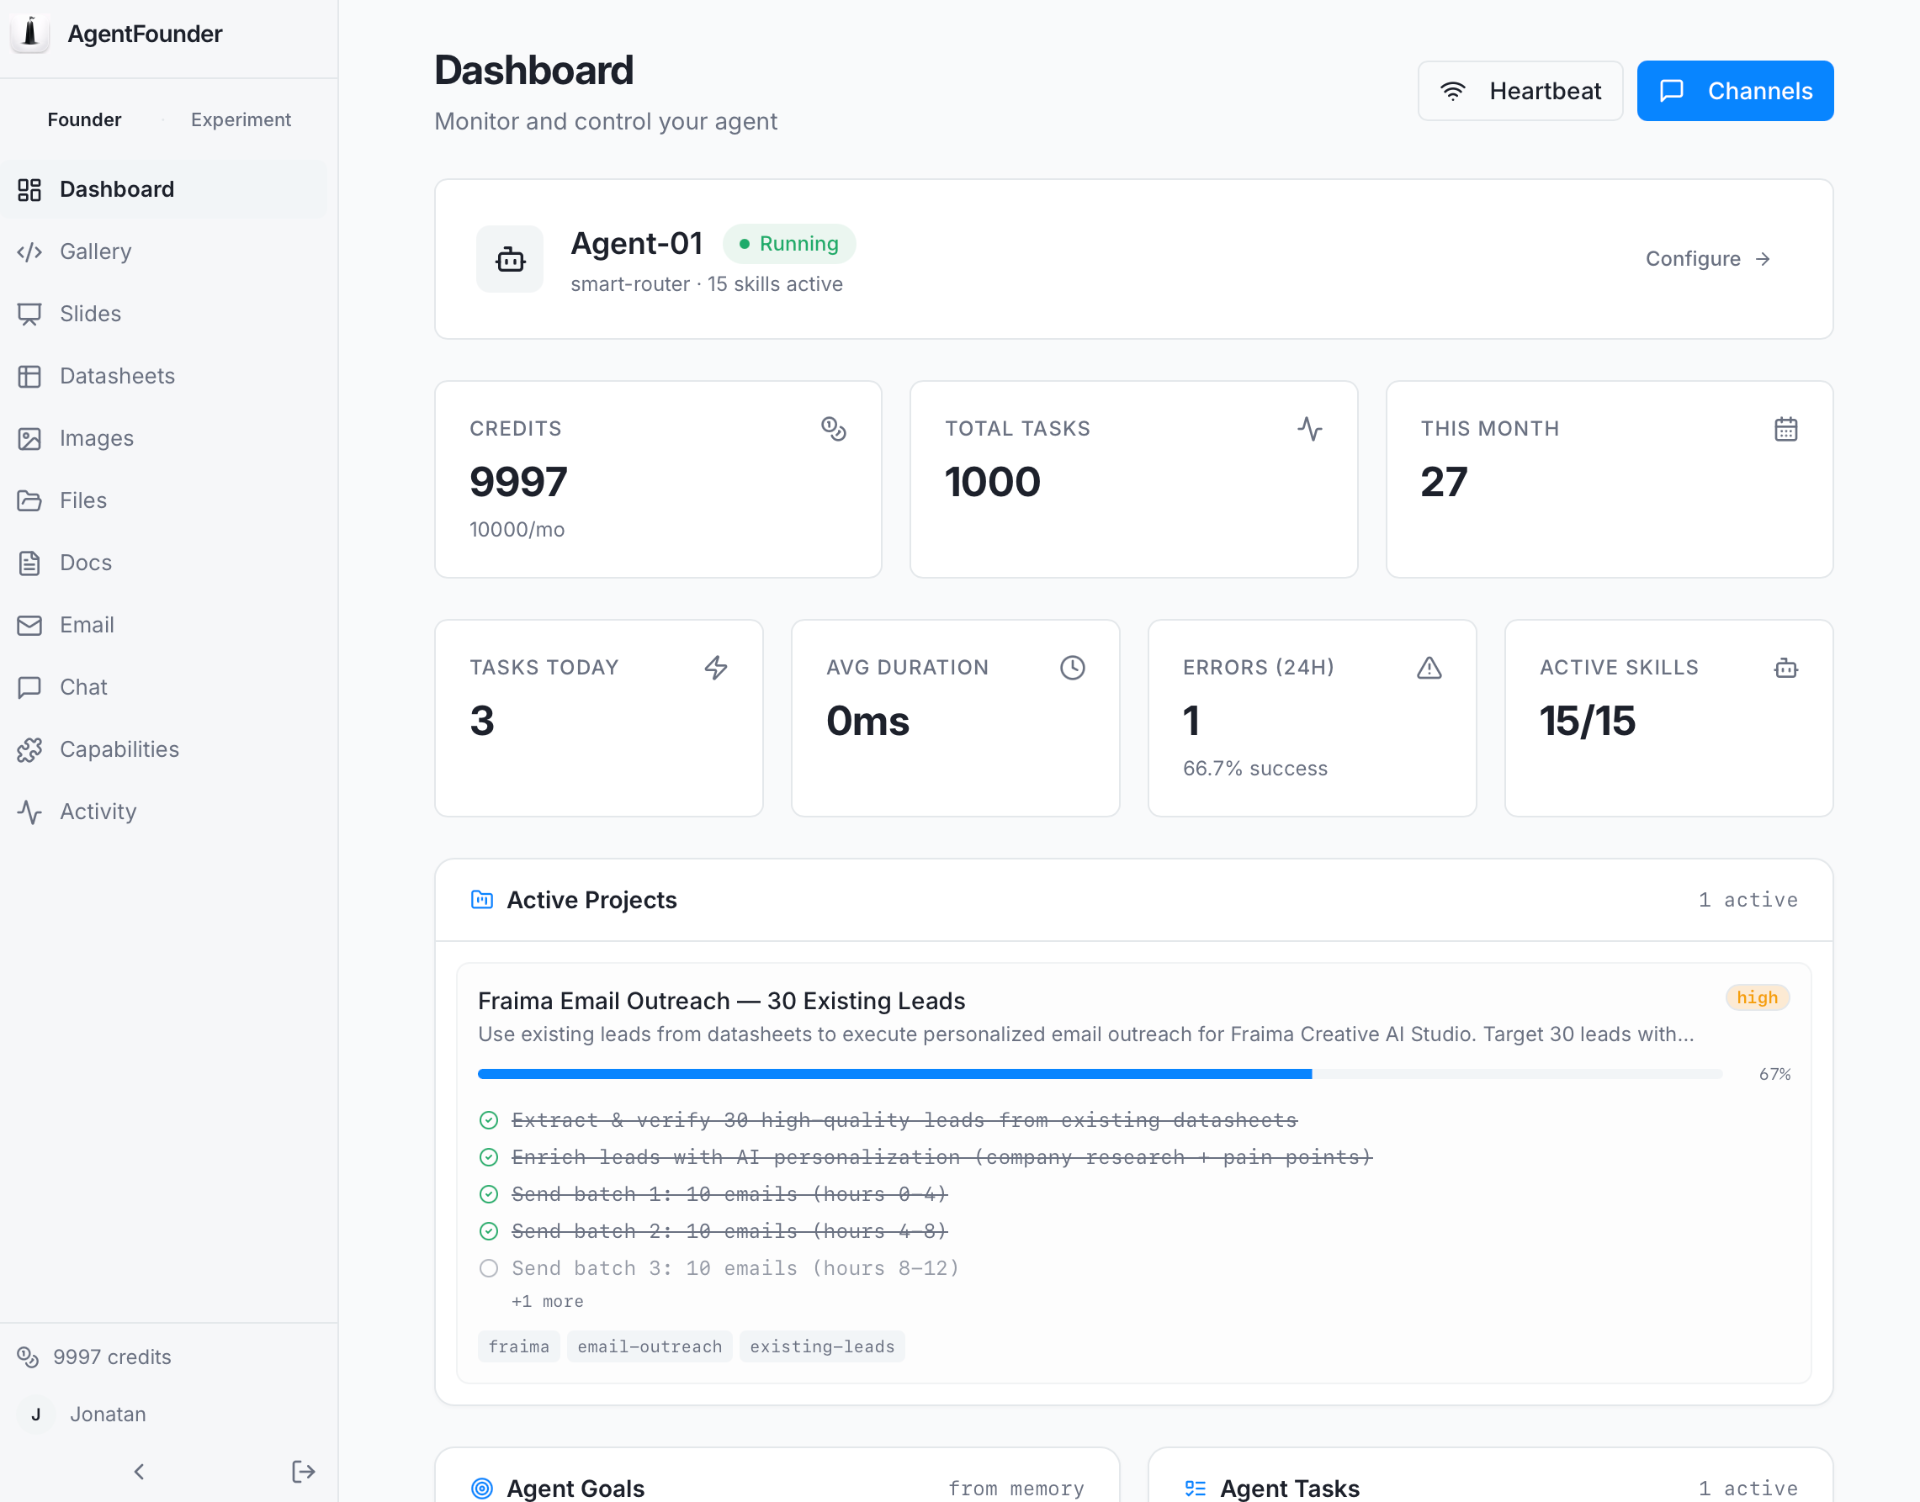
Task: Click the email-outreach tag chip
Action: (649, 1346)
